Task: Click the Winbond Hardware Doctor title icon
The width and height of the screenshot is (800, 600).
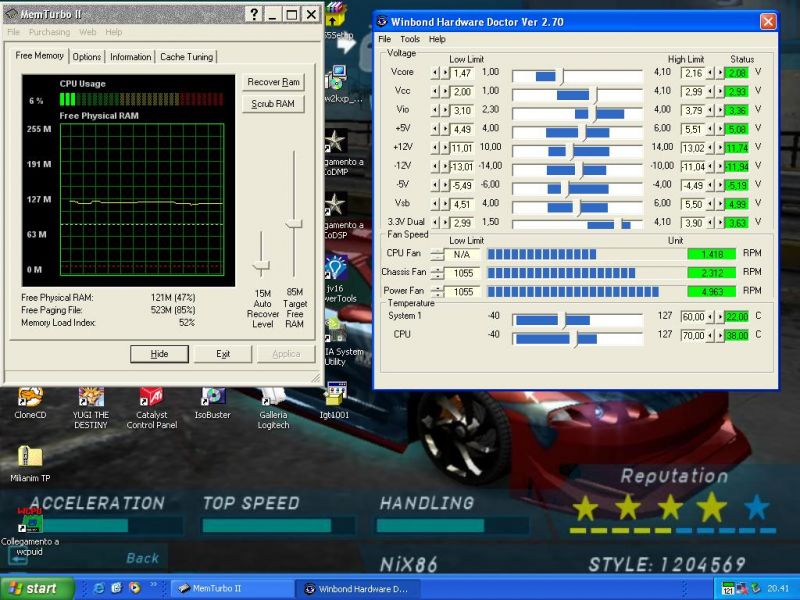Action: 382,21
